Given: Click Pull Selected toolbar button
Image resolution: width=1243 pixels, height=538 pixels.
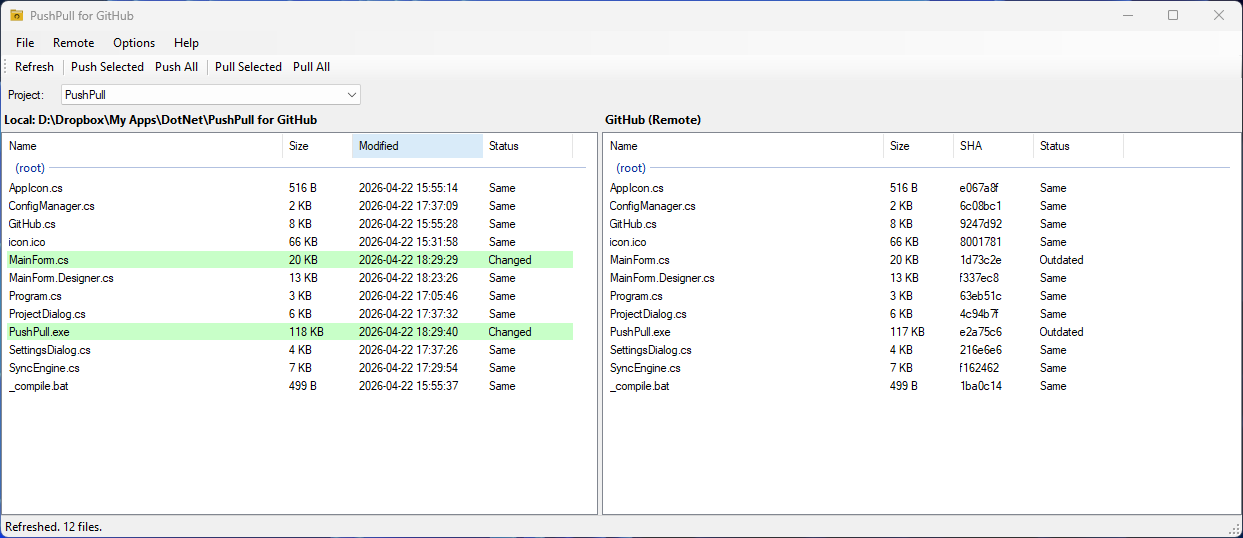Looking at the screenshot, I should [248, 67].
